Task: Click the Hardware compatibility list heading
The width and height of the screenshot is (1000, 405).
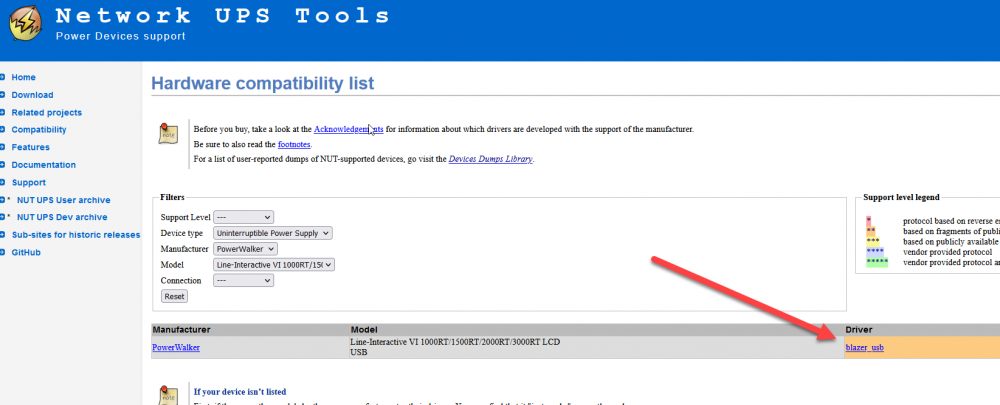Action: point(263,83)
